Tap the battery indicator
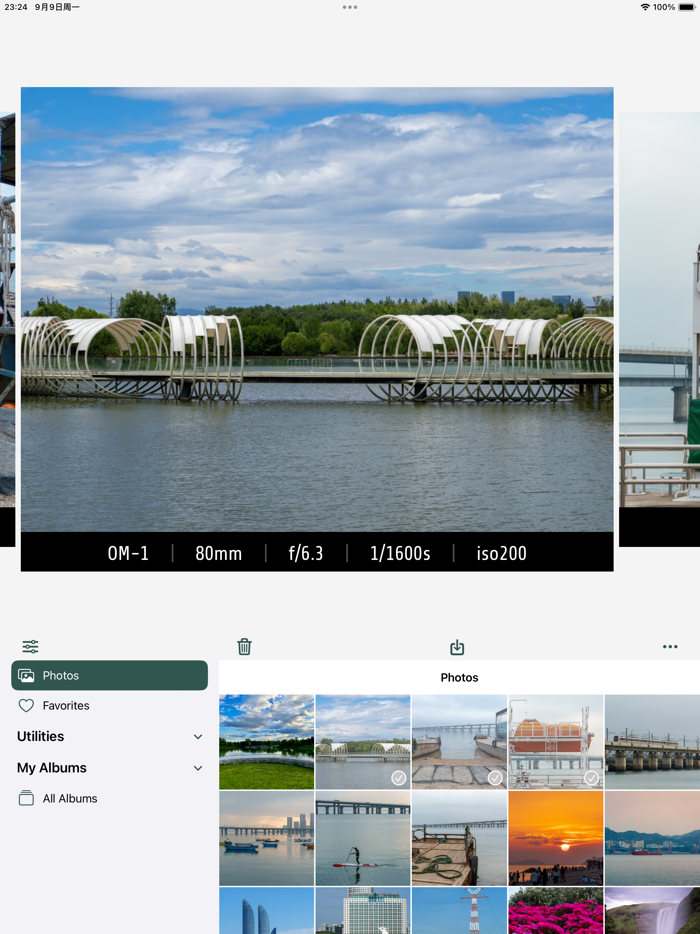700x934 pixels. [x=687, y=7]
